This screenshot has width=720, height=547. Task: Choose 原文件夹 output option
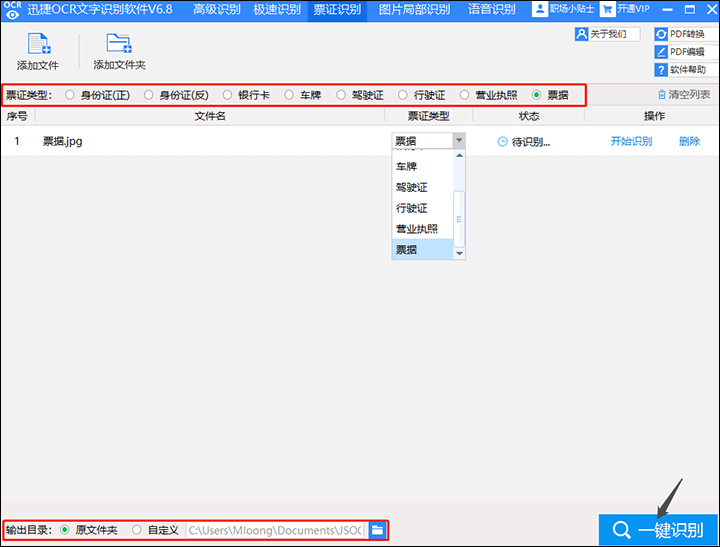65,530
